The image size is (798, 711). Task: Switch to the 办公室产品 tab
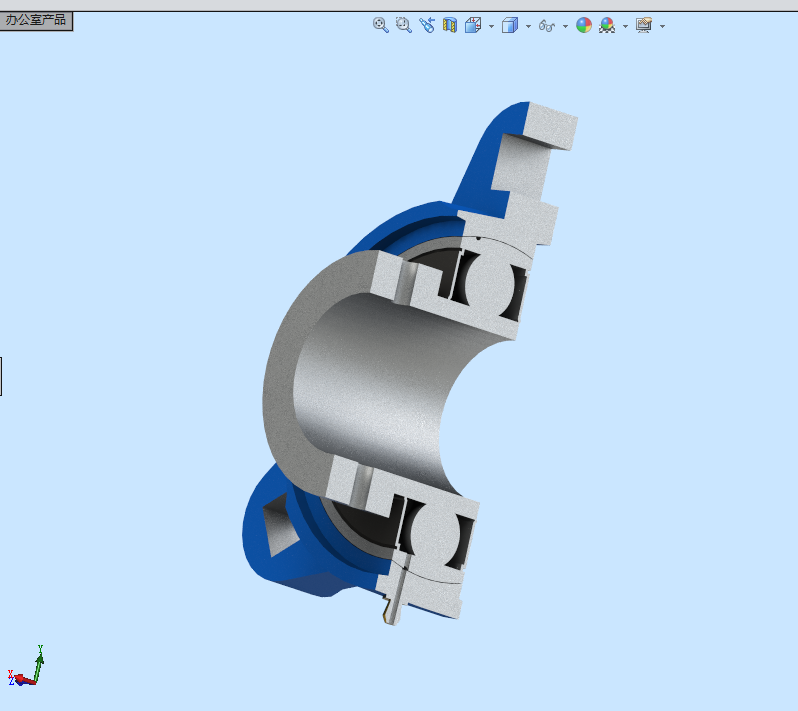point(36,20)
